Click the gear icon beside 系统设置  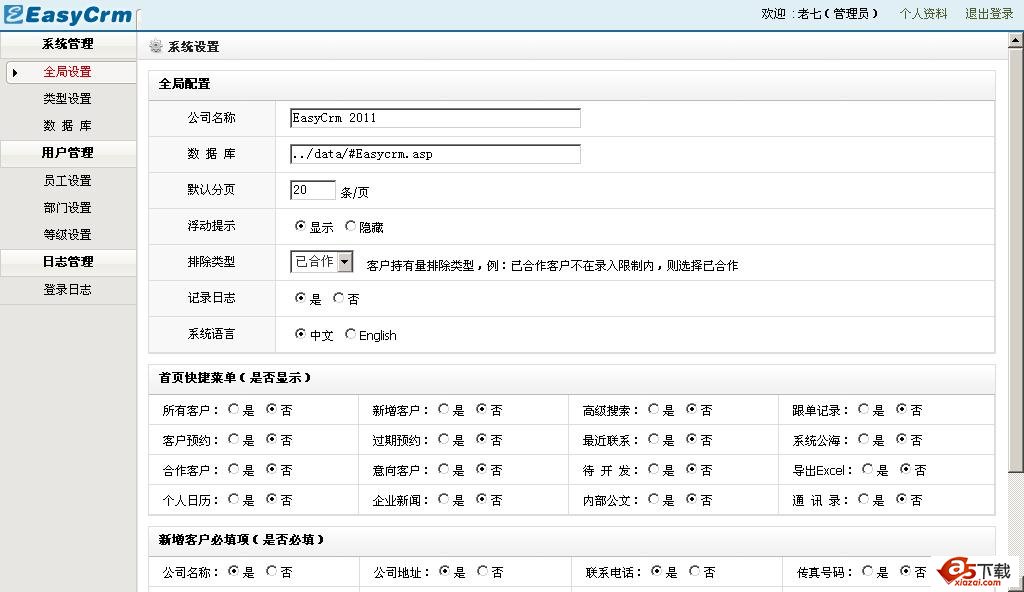[155, 46]
